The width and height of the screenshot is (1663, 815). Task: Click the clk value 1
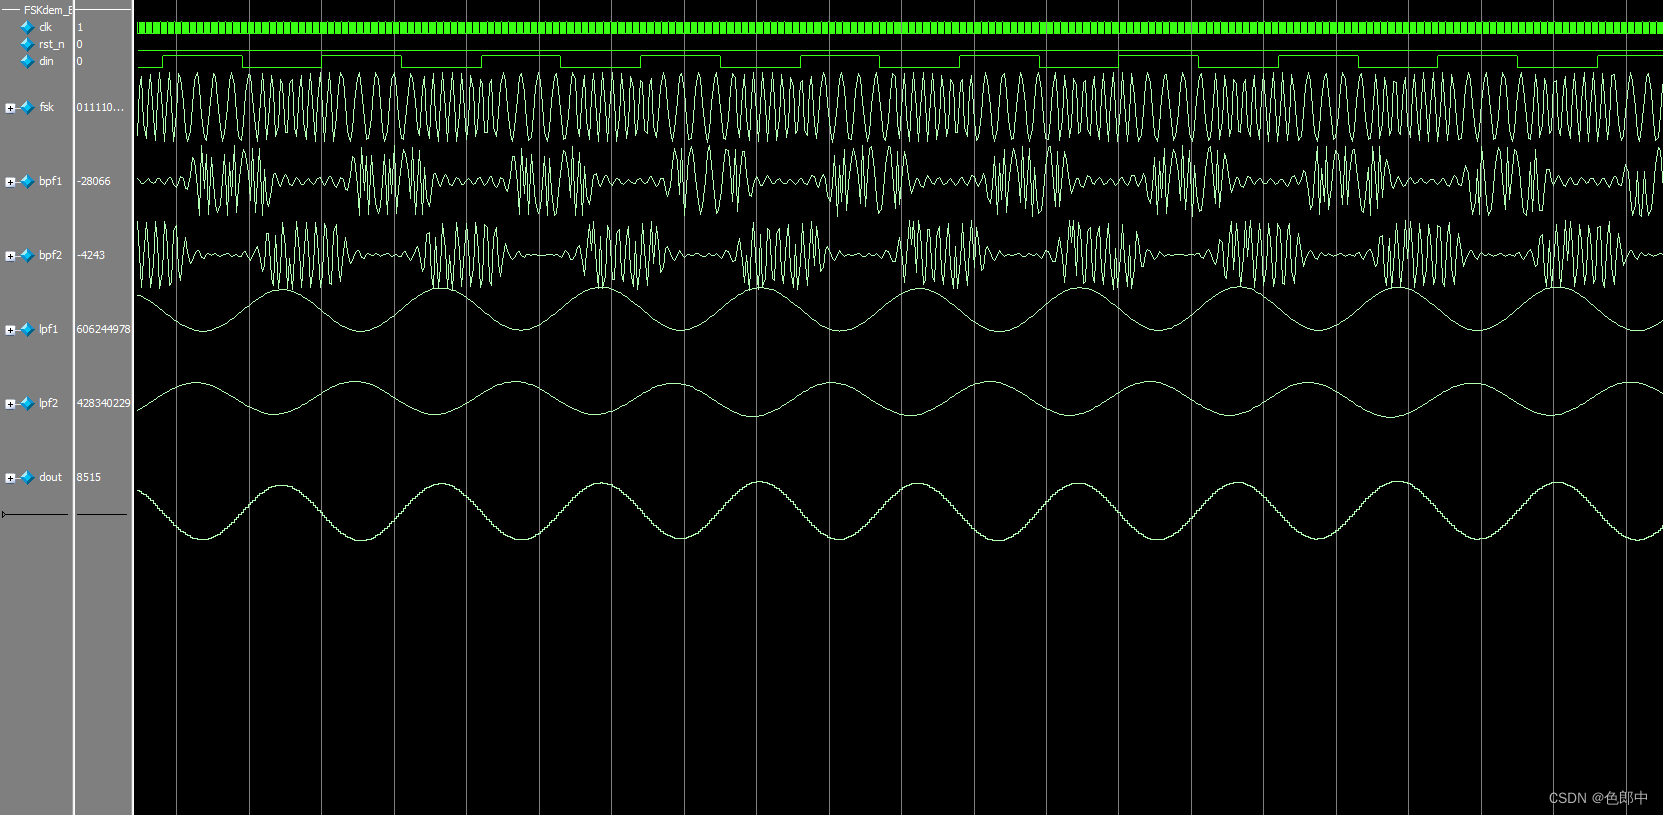click(x=80, y=27)
